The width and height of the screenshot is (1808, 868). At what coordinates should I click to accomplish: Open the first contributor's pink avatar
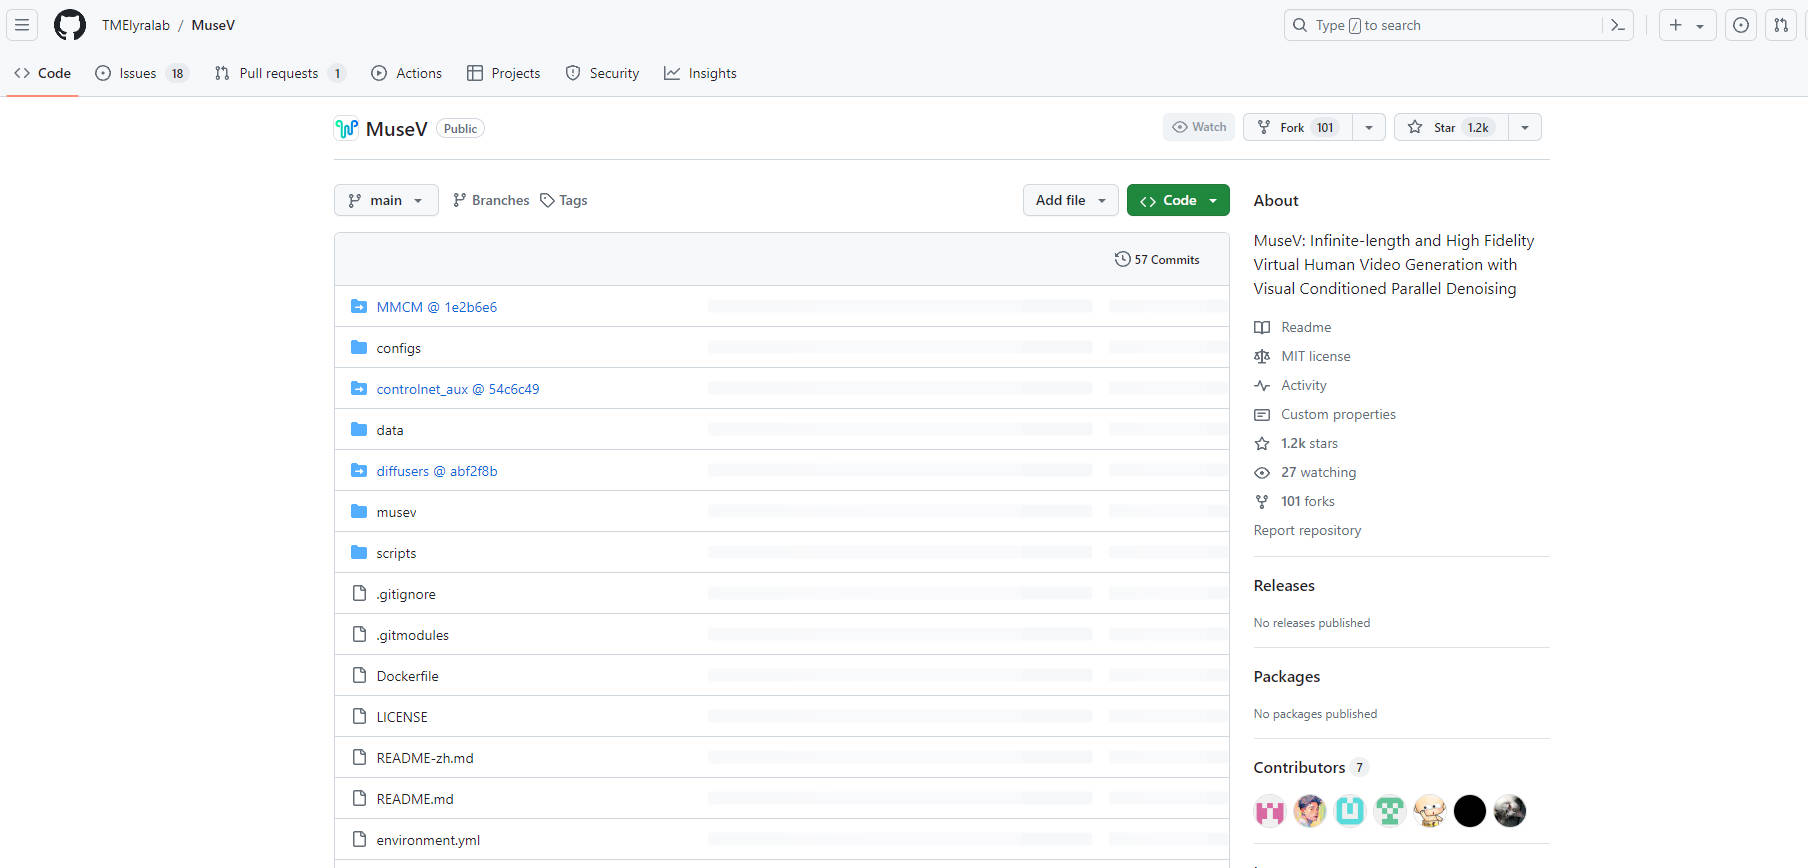[x=1270, y=811]
